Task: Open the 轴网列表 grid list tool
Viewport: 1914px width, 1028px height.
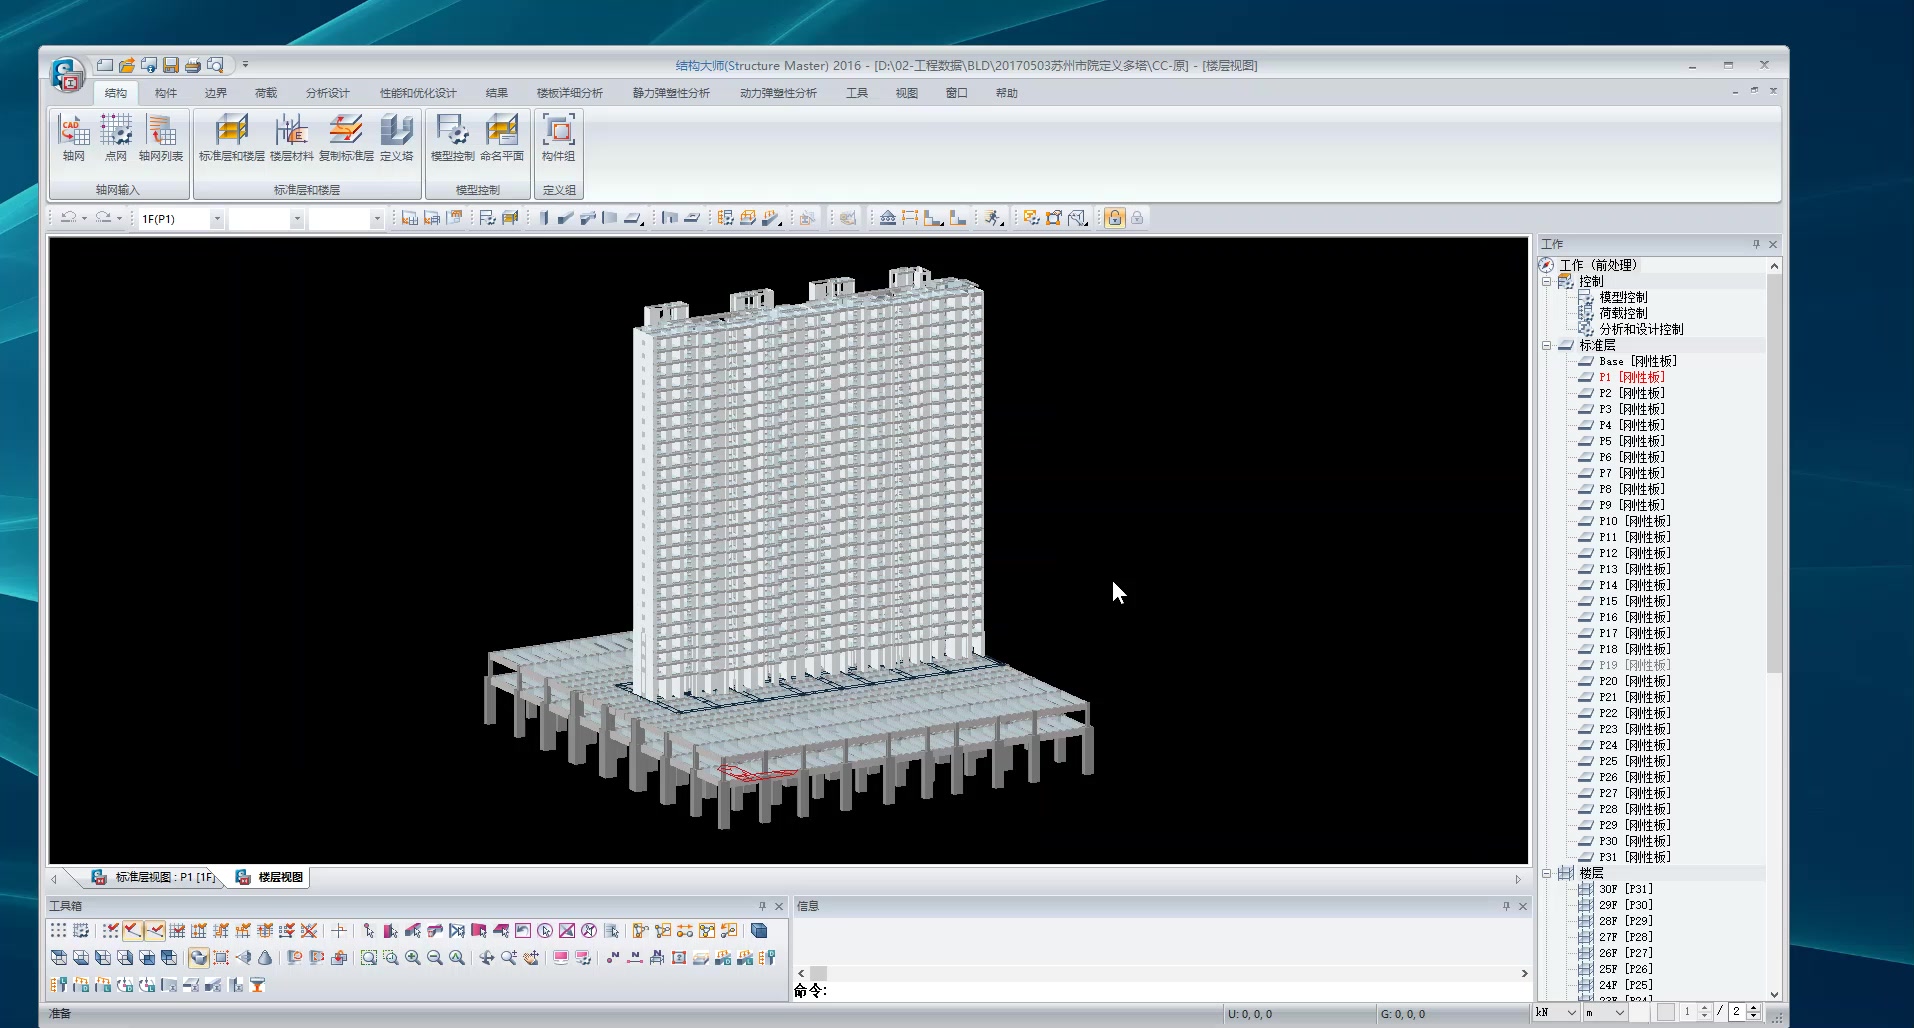Action: click(161, 137)
